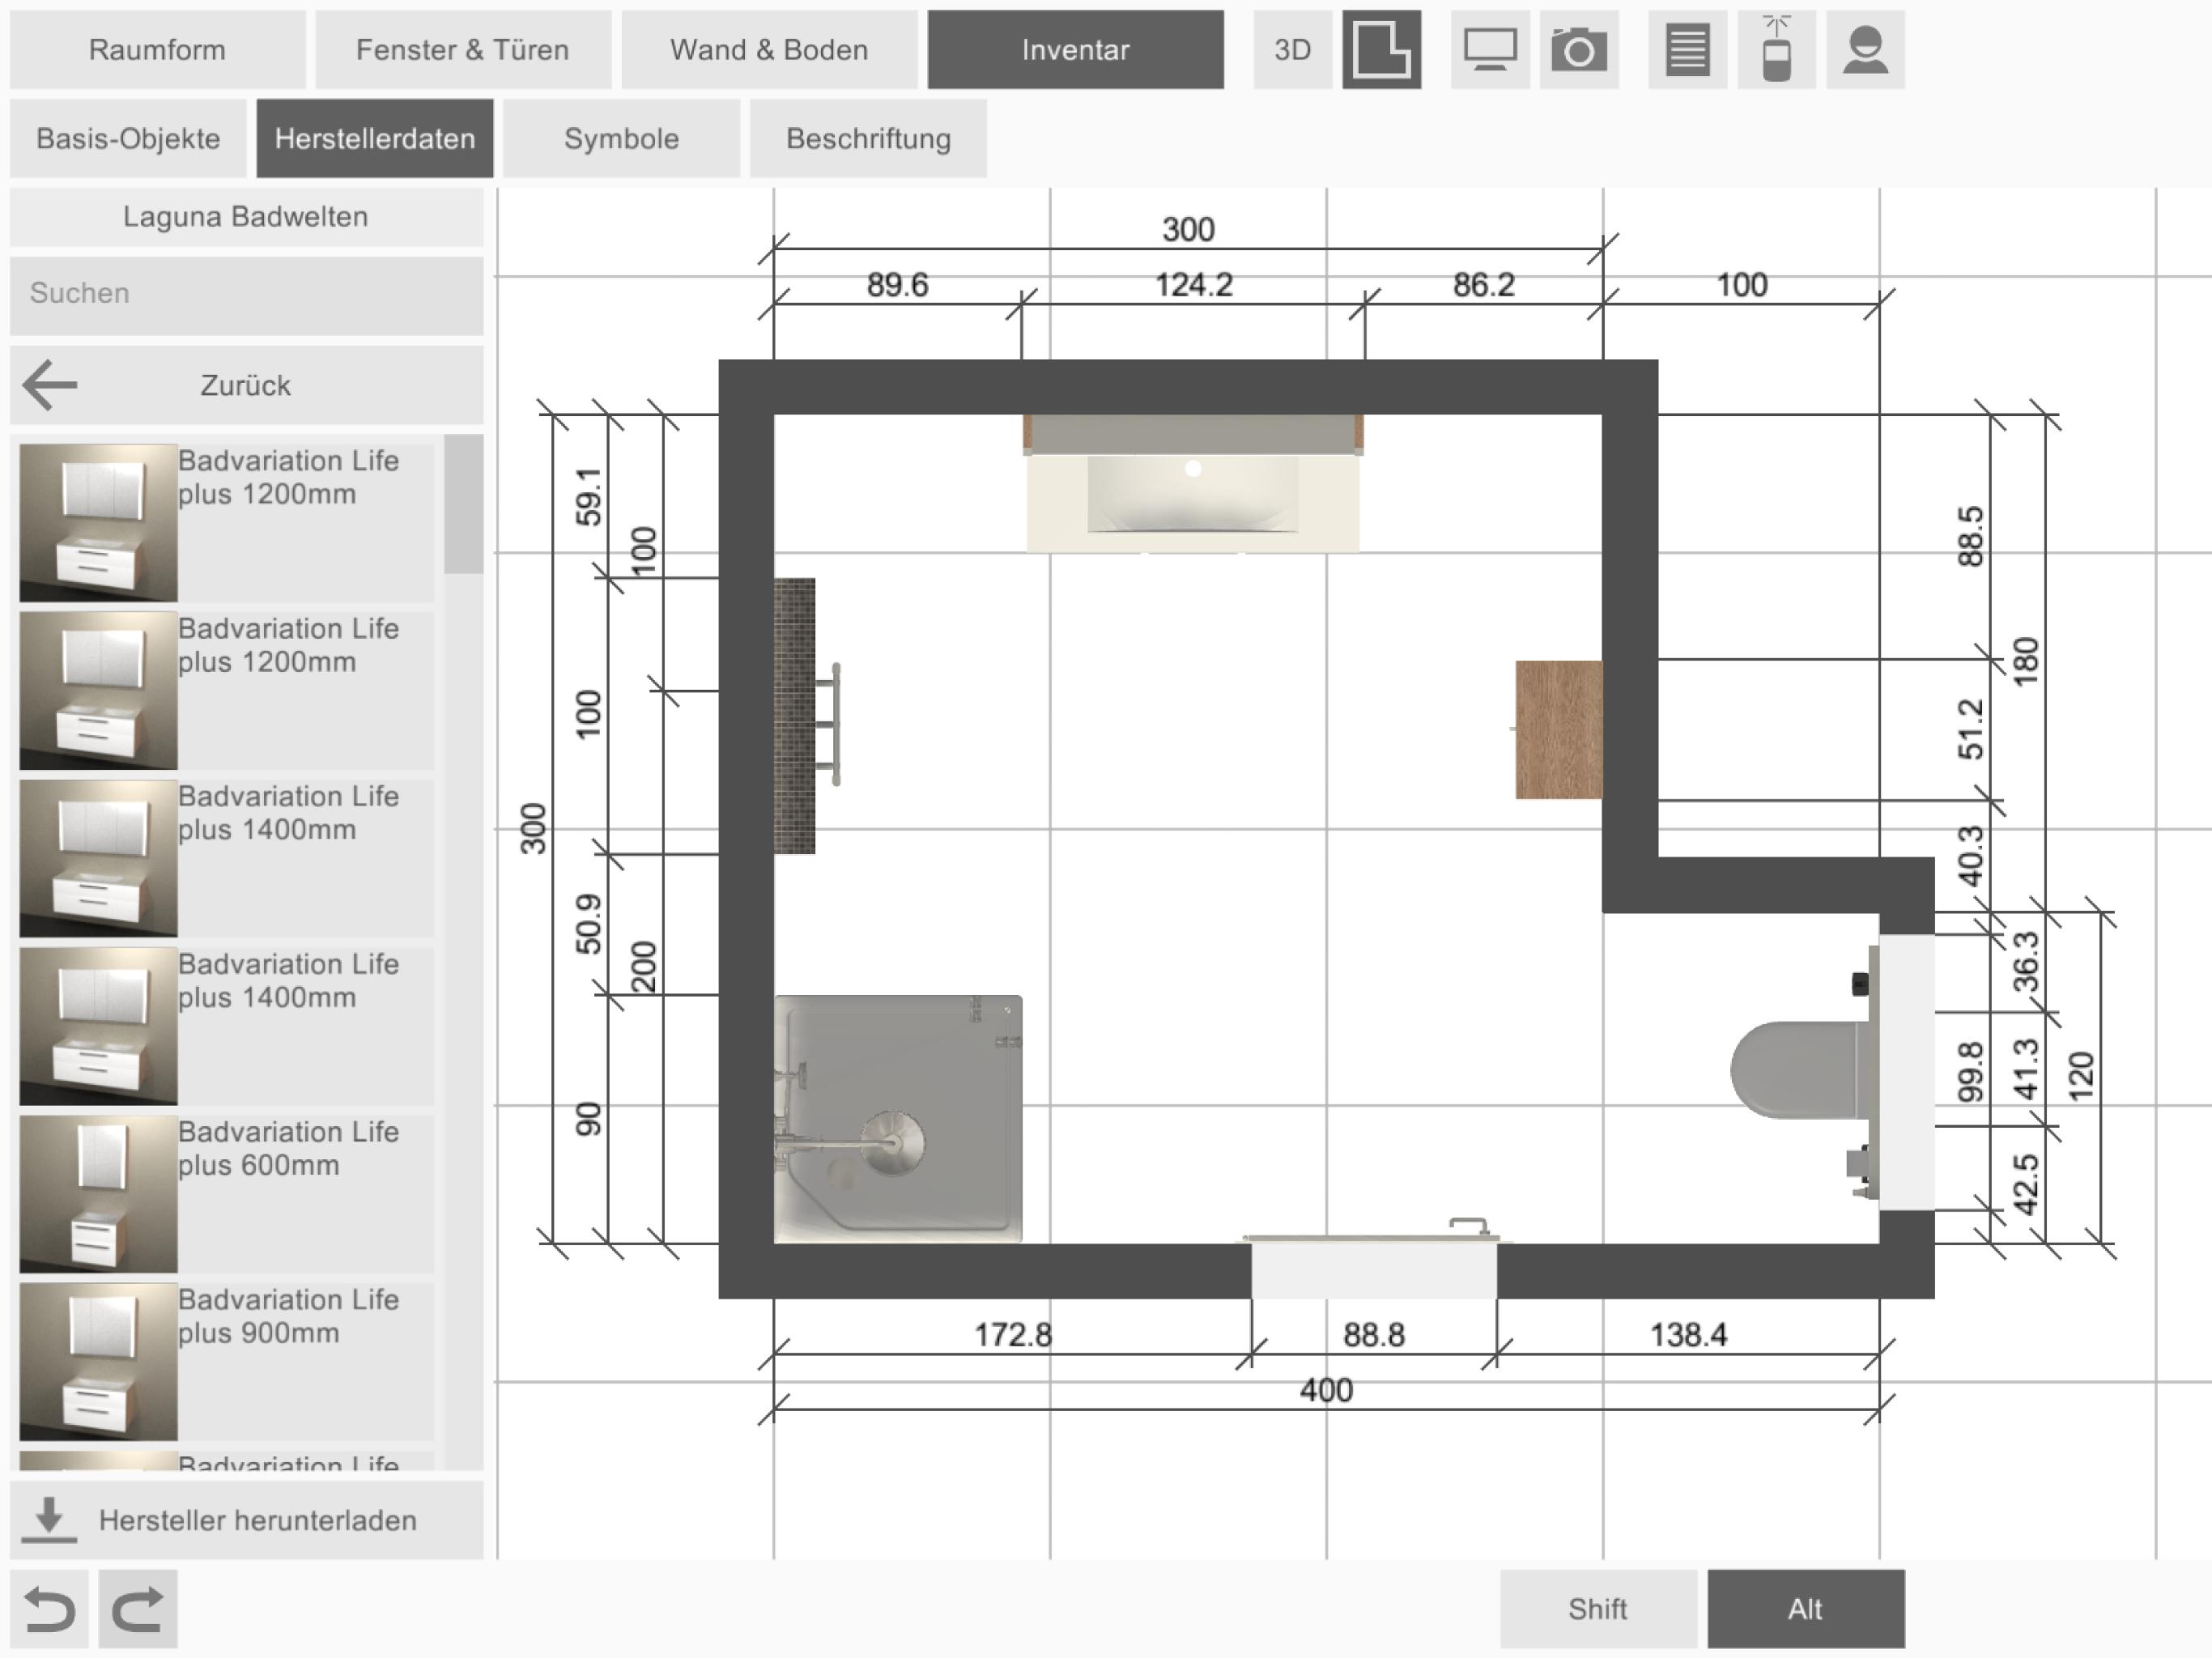Switch to Basis-Objekte sub-tab
Screen dimensions: 2212x1658
click(128, 138)
